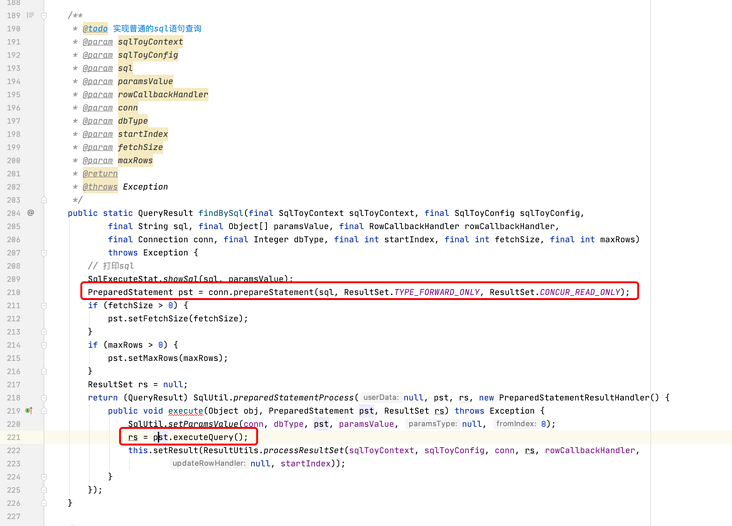Fold the method body at 'throws Exception {'

pyautogui.click(x=44, y=252)
